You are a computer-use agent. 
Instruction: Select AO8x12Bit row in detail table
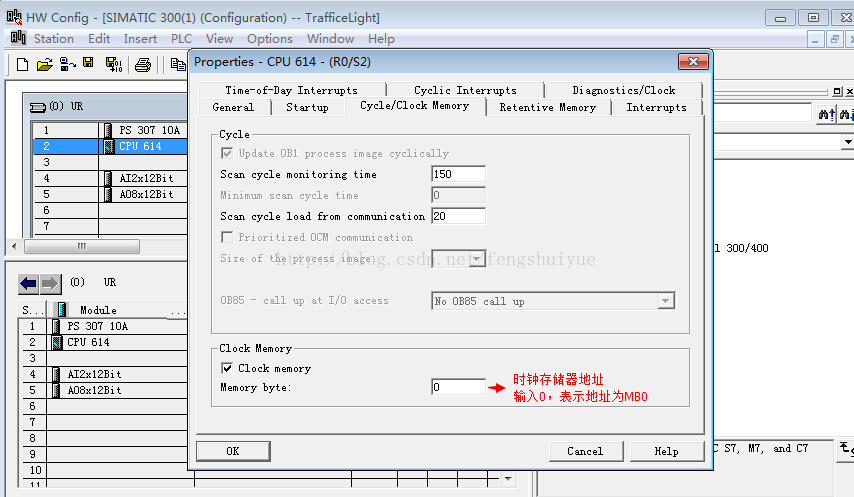(x=103, y=390)
